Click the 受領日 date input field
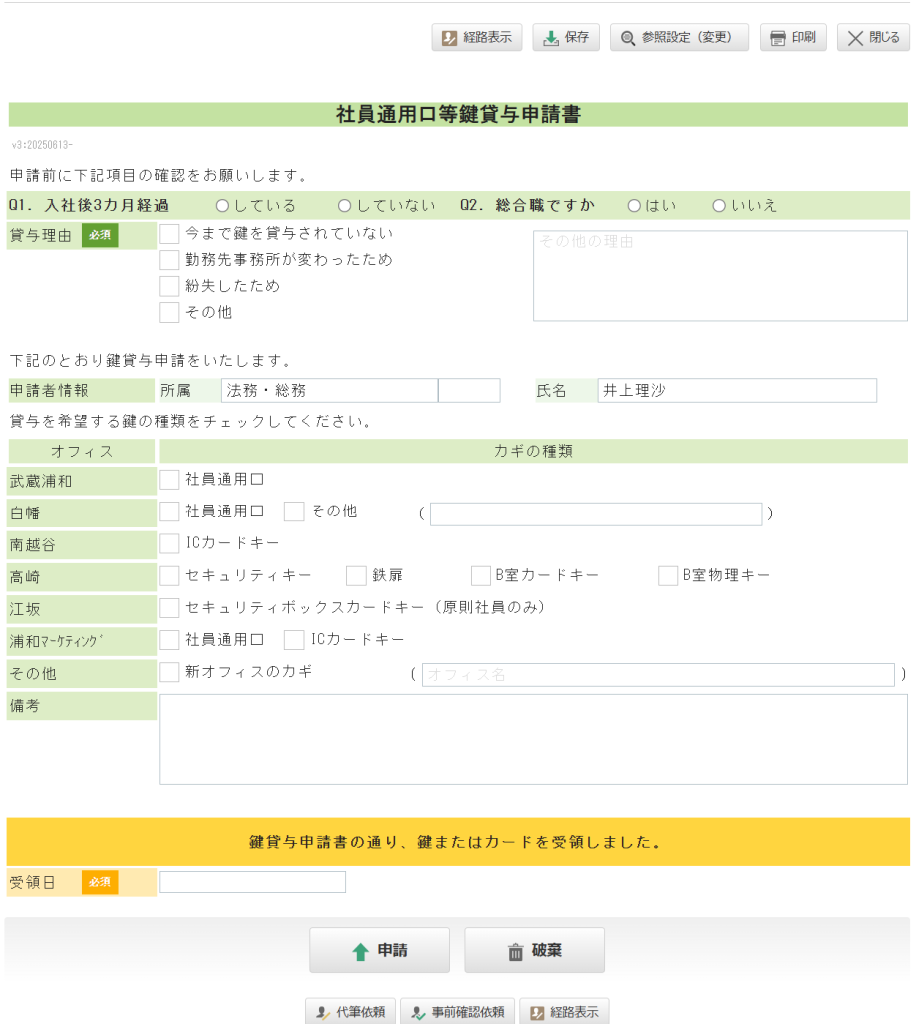The height and width of the screenshot is (1024, 916). coord(252,882)
